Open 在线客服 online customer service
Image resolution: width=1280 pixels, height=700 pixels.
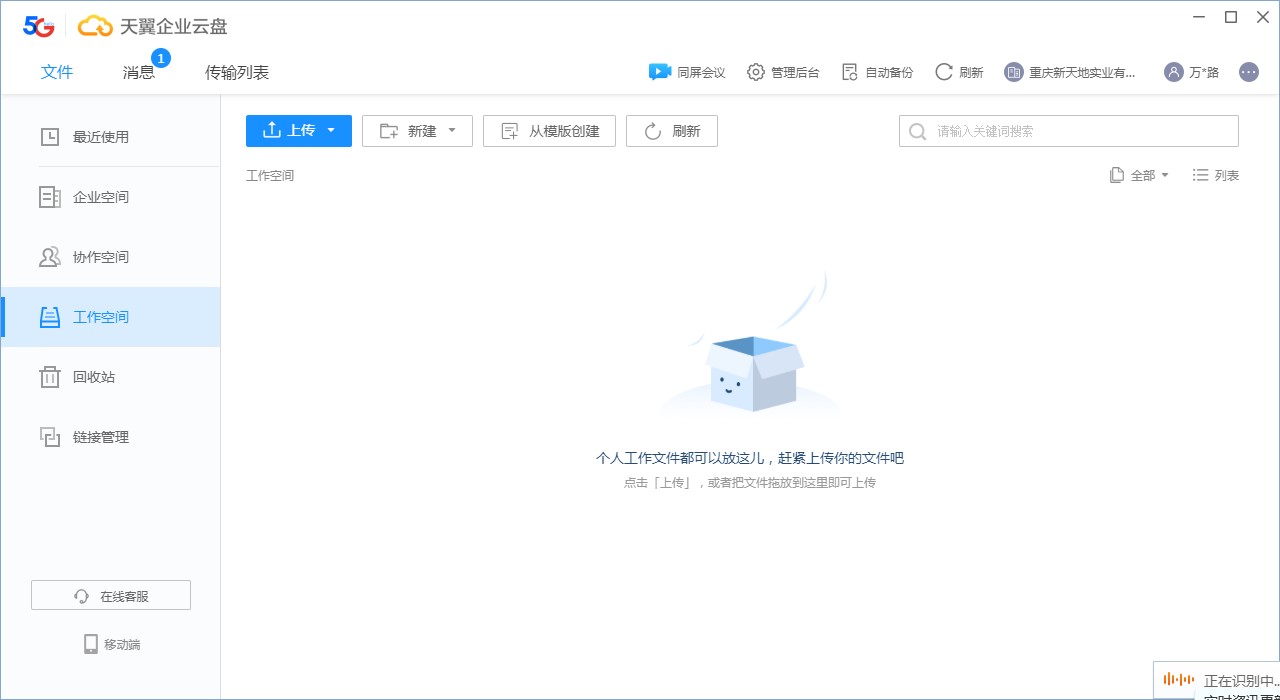pyautogui.click(x=110, y=594)
